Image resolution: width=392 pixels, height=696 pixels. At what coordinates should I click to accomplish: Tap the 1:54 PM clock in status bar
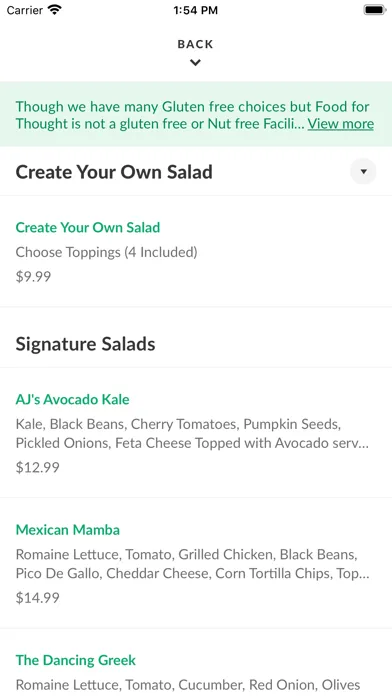pos(195,10)
